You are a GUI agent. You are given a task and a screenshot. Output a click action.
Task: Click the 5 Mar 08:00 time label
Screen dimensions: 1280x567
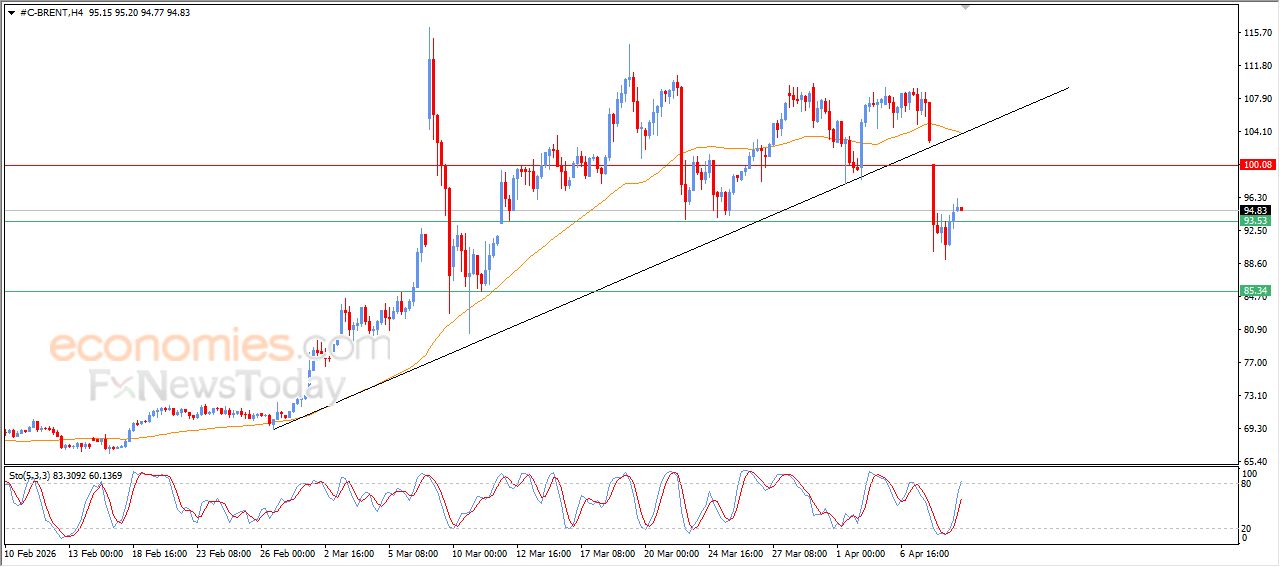[x=413, y=552]
